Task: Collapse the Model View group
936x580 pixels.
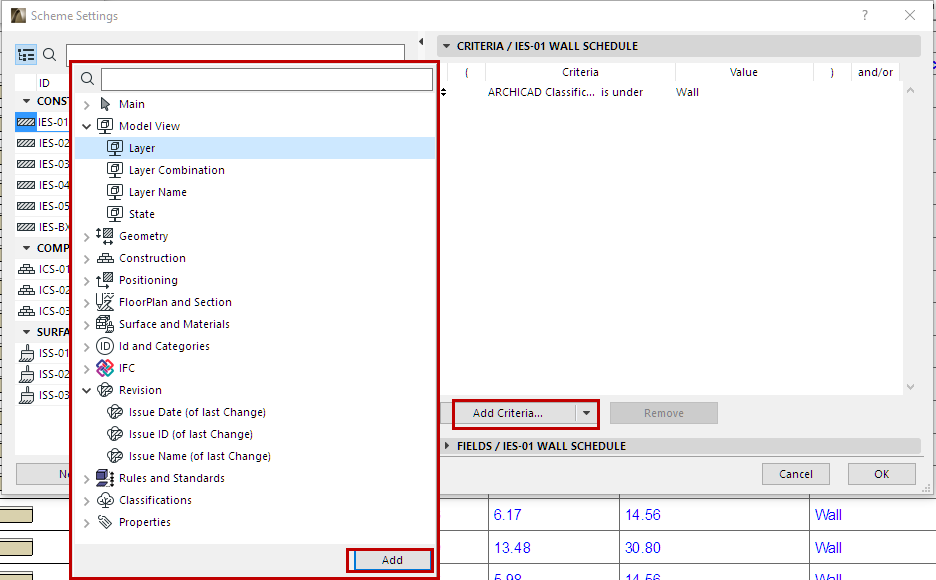Action: coord(87,127)
